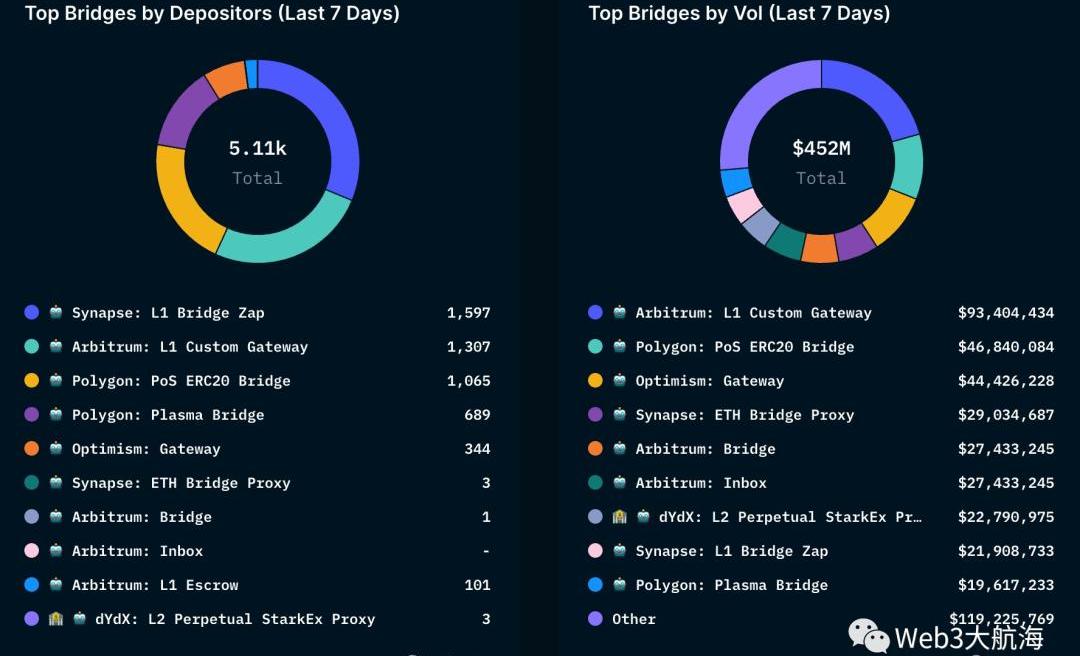Image resolution: width=1080 pixels, height=656 pixels.
Task: Click the purple legend dot beside Other
Action: tap(596, 619)
